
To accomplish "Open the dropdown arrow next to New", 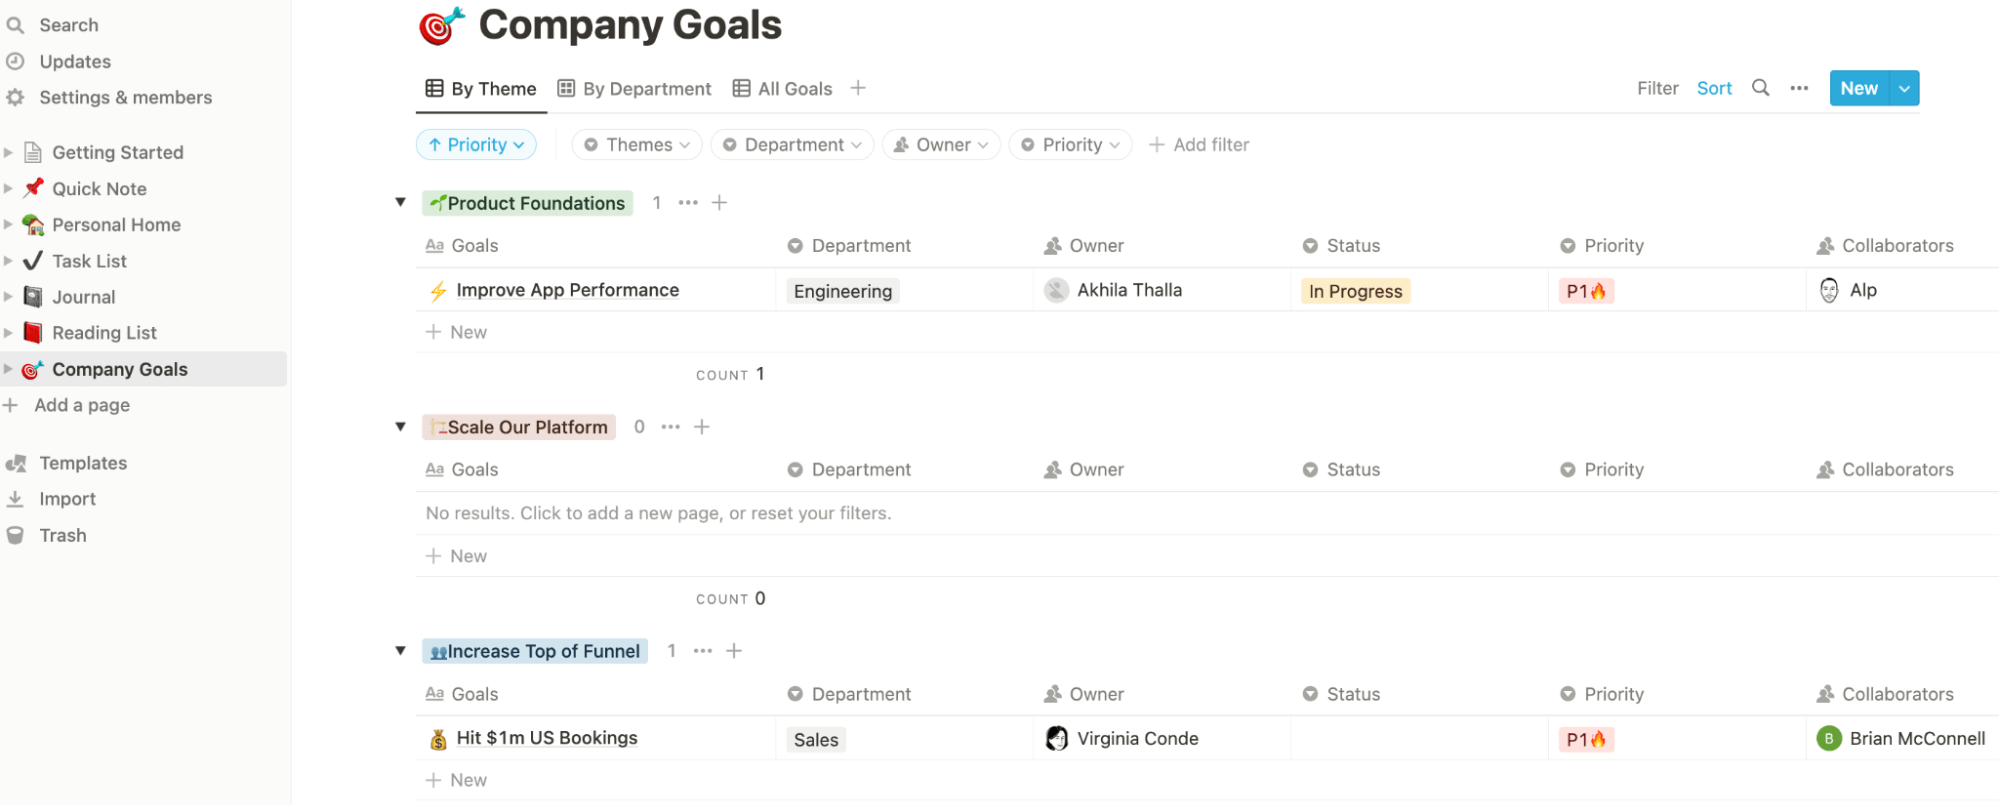I will pyautogui.click(x=1905, y=88).
